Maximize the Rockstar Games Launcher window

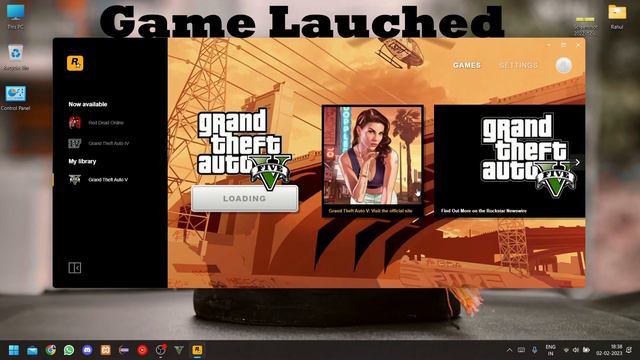coord(563,45)
